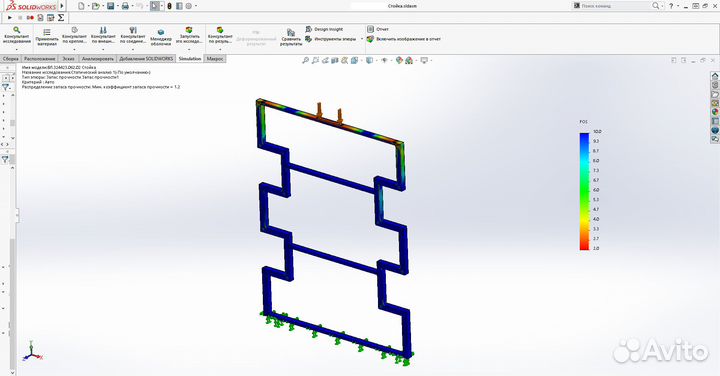This screenshot has height=376, width=720.
Task: Click the Критерий : Авто text line
Action: click(38, 82)
